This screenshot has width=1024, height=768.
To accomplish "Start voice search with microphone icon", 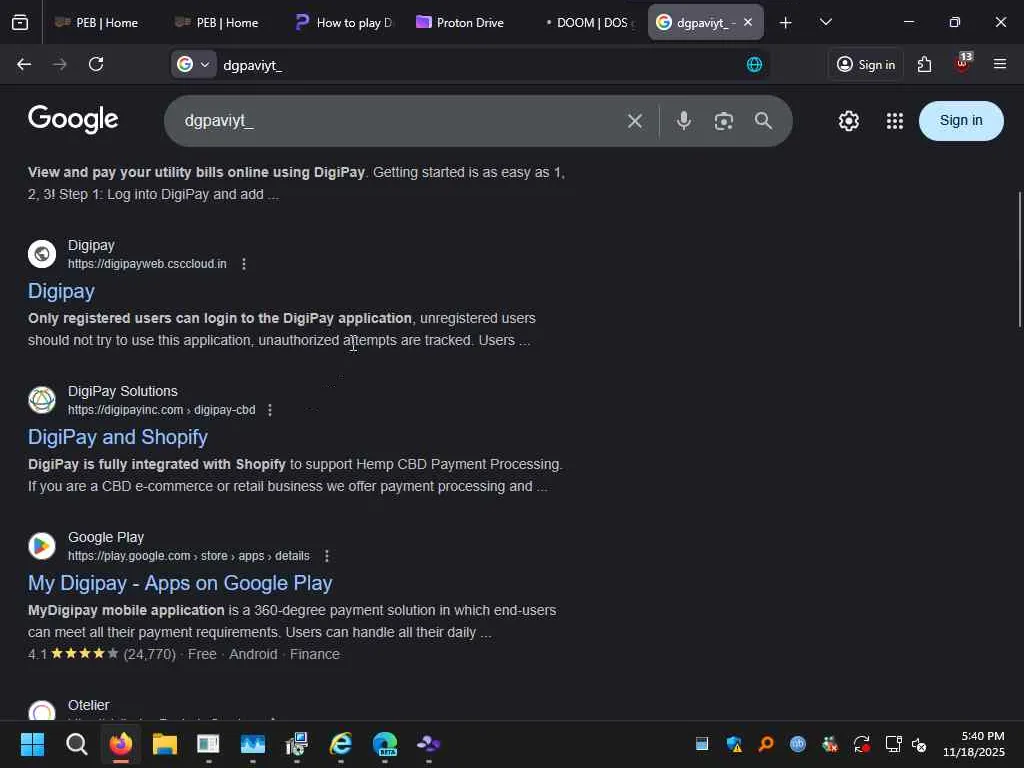I will tap(684, 121).
